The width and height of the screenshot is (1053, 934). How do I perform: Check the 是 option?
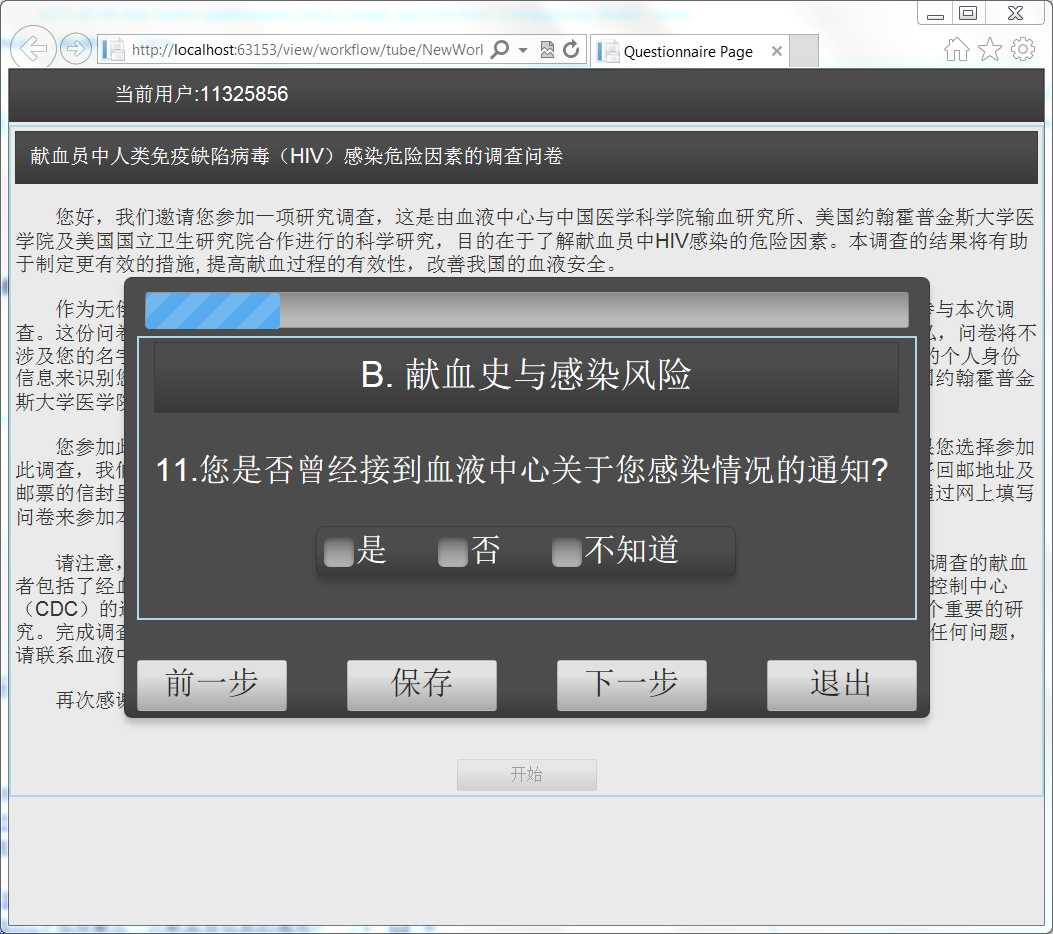pyautogui.click(x=339, y=553)
